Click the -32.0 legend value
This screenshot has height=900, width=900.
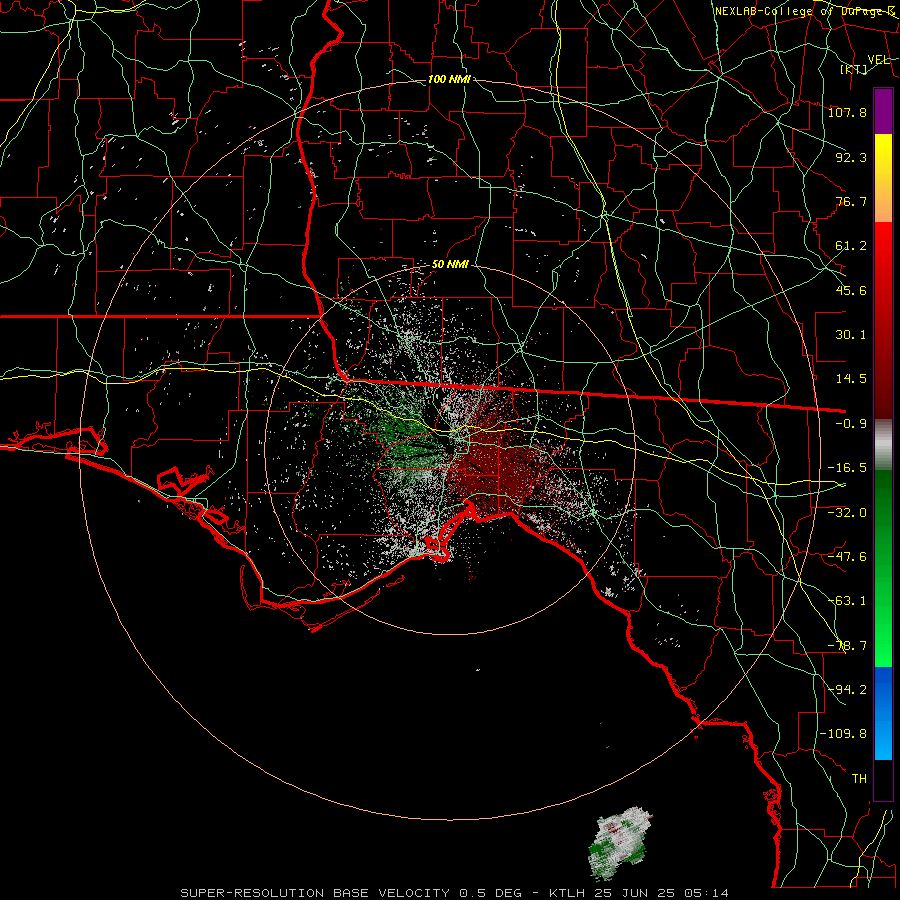point(847,512)
